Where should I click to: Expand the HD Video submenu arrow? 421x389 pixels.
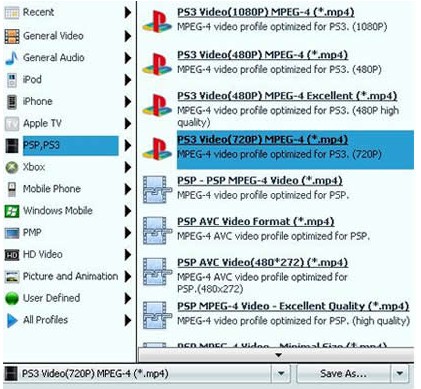click(128, 255)
